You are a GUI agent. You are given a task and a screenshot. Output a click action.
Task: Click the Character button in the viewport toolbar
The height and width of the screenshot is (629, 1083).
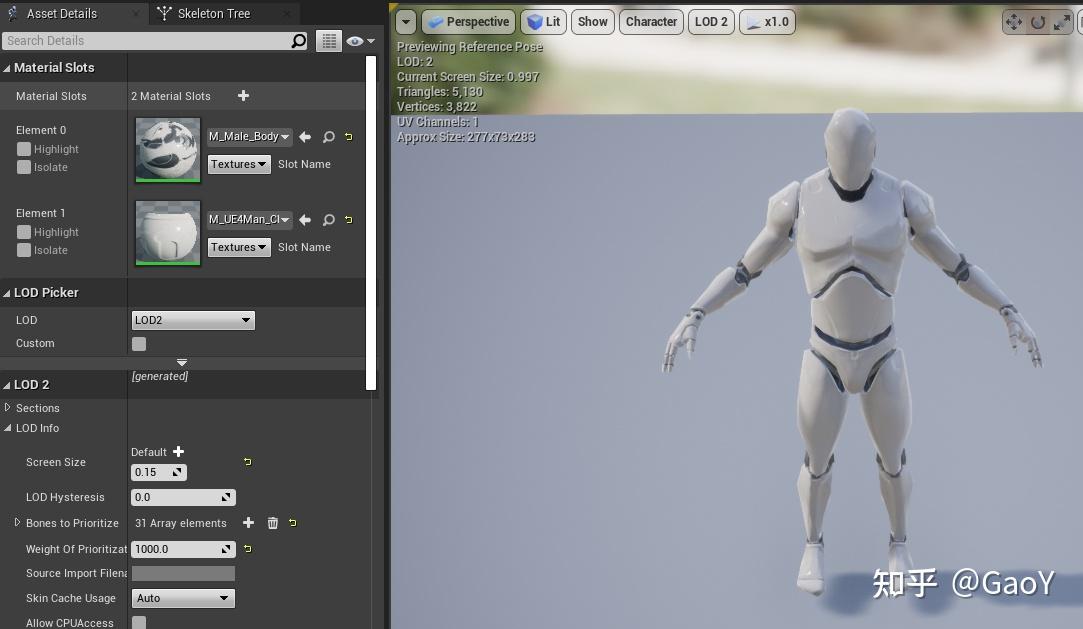tap(651, 21)
